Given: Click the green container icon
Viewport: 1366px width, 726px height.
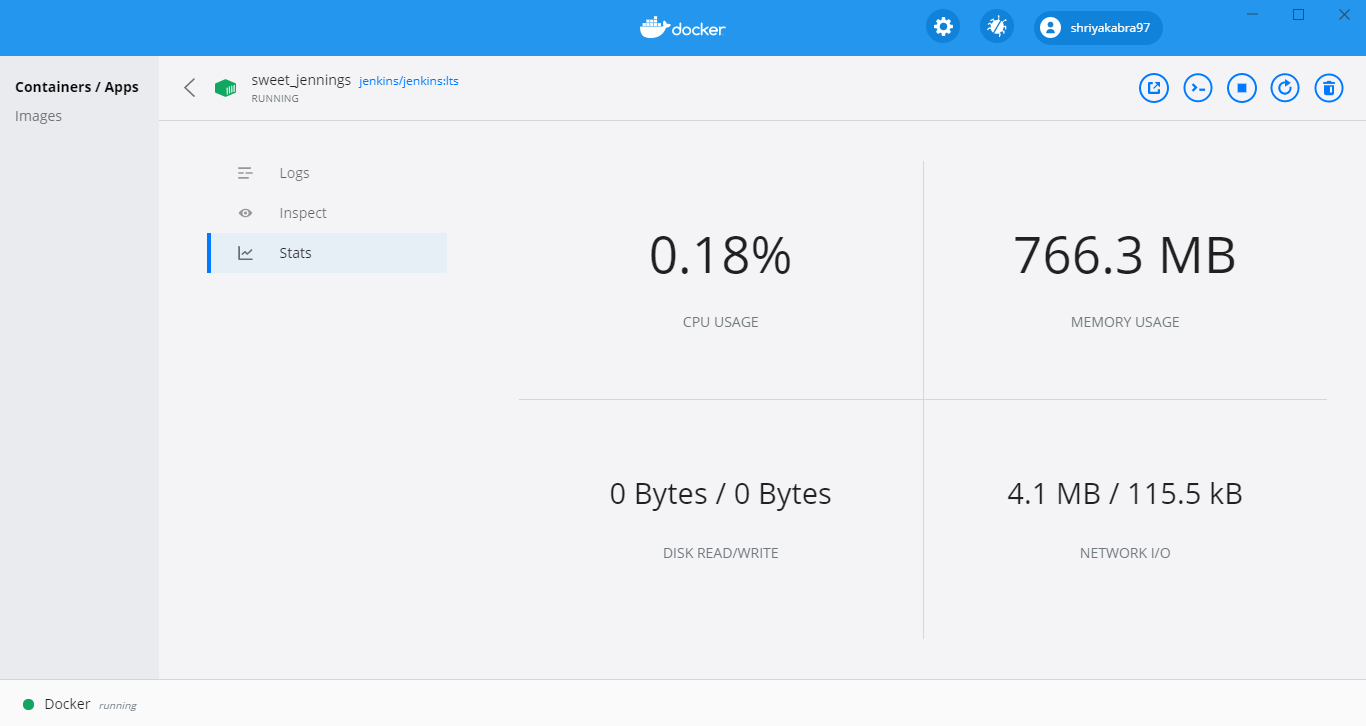Looking at the screenshot, I should 225,88.
